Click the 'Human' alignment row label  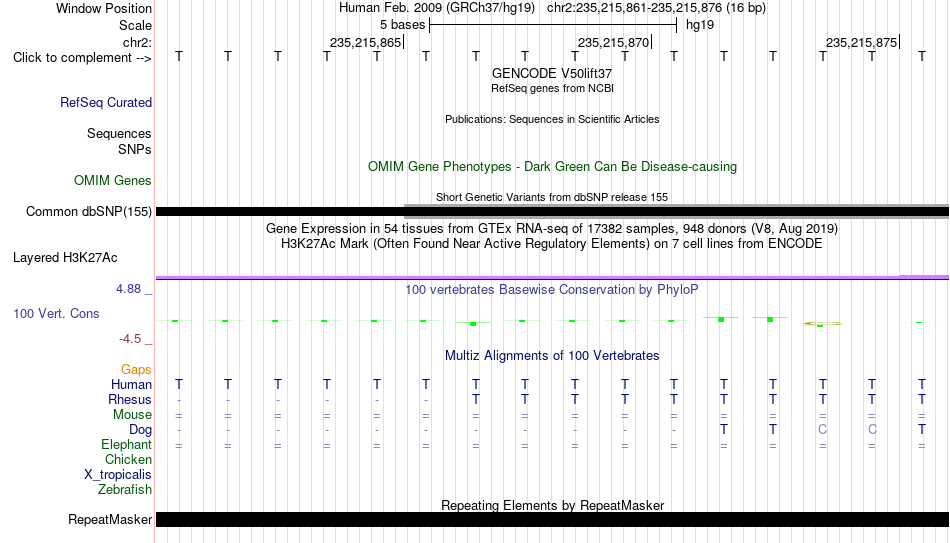tap(131, 385)
